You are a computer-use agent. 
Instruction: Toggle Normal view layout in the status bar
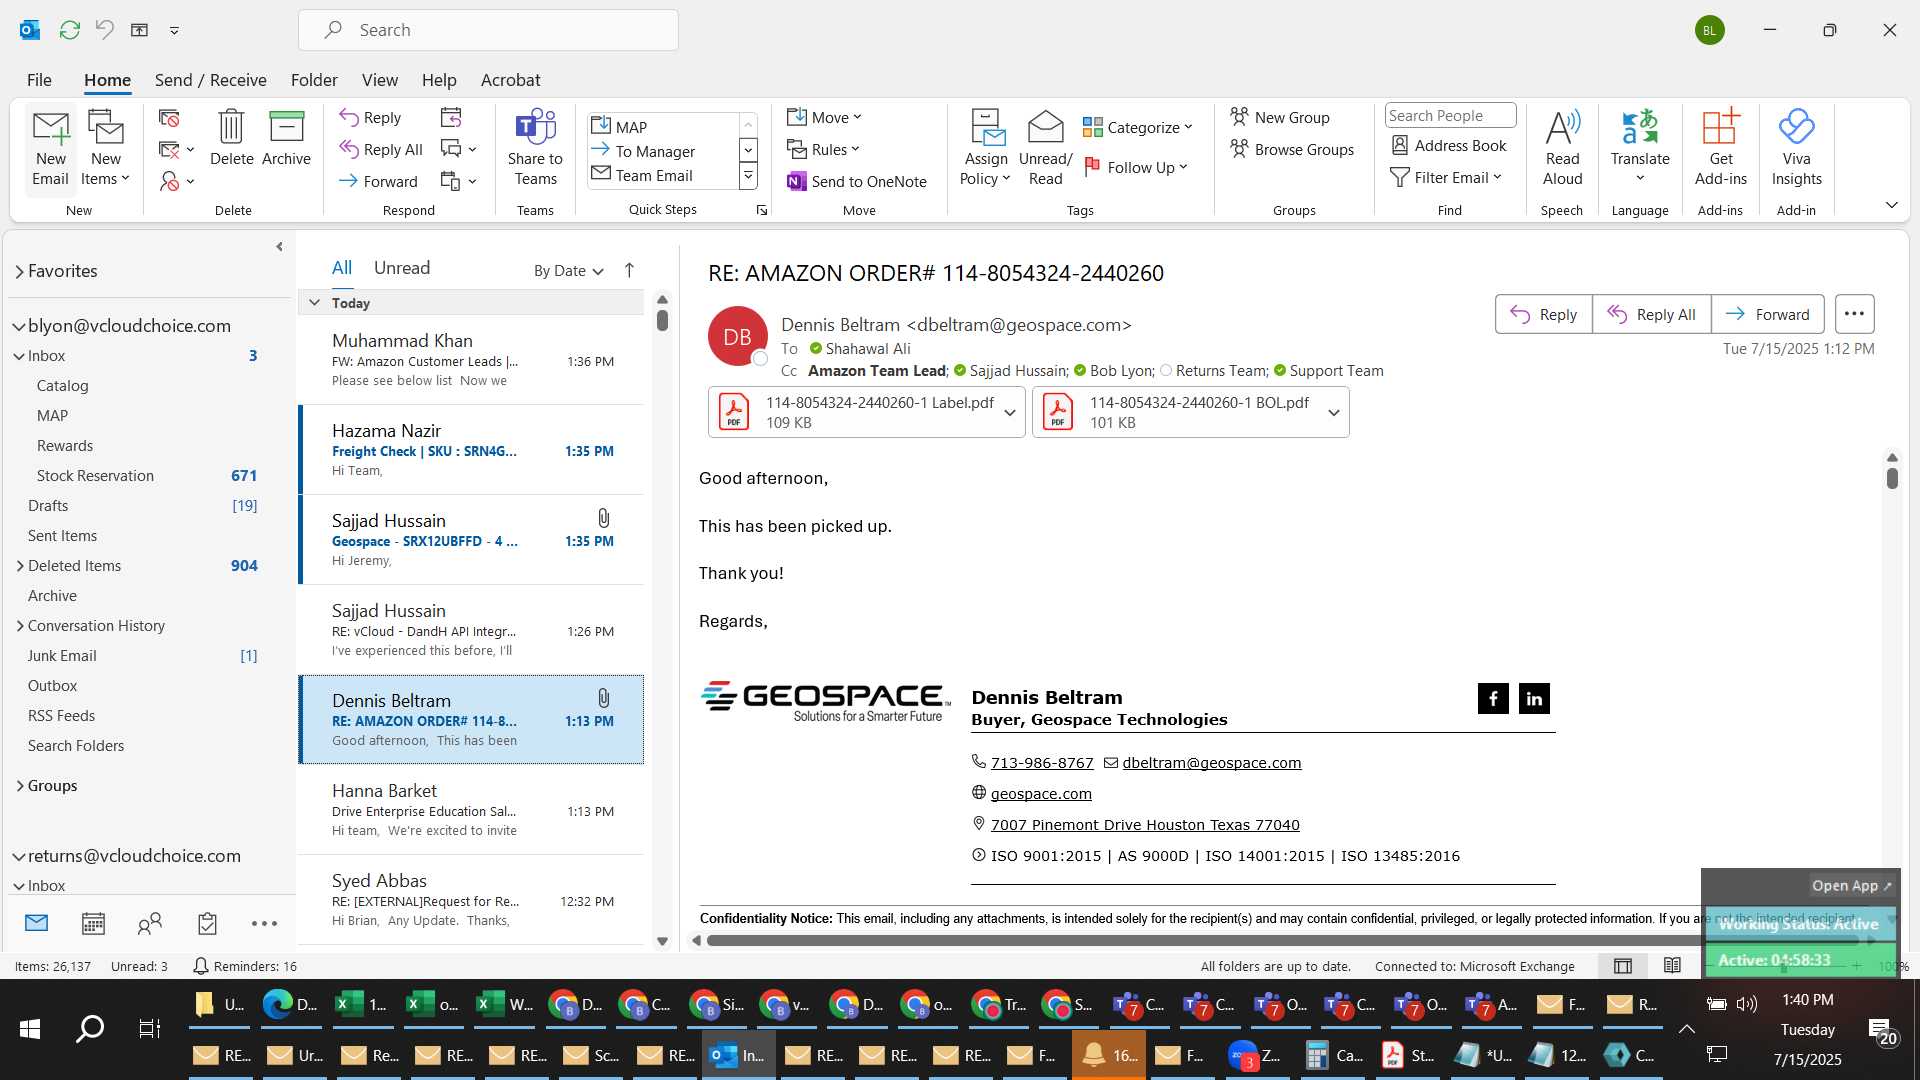[x=1623, y=966]
